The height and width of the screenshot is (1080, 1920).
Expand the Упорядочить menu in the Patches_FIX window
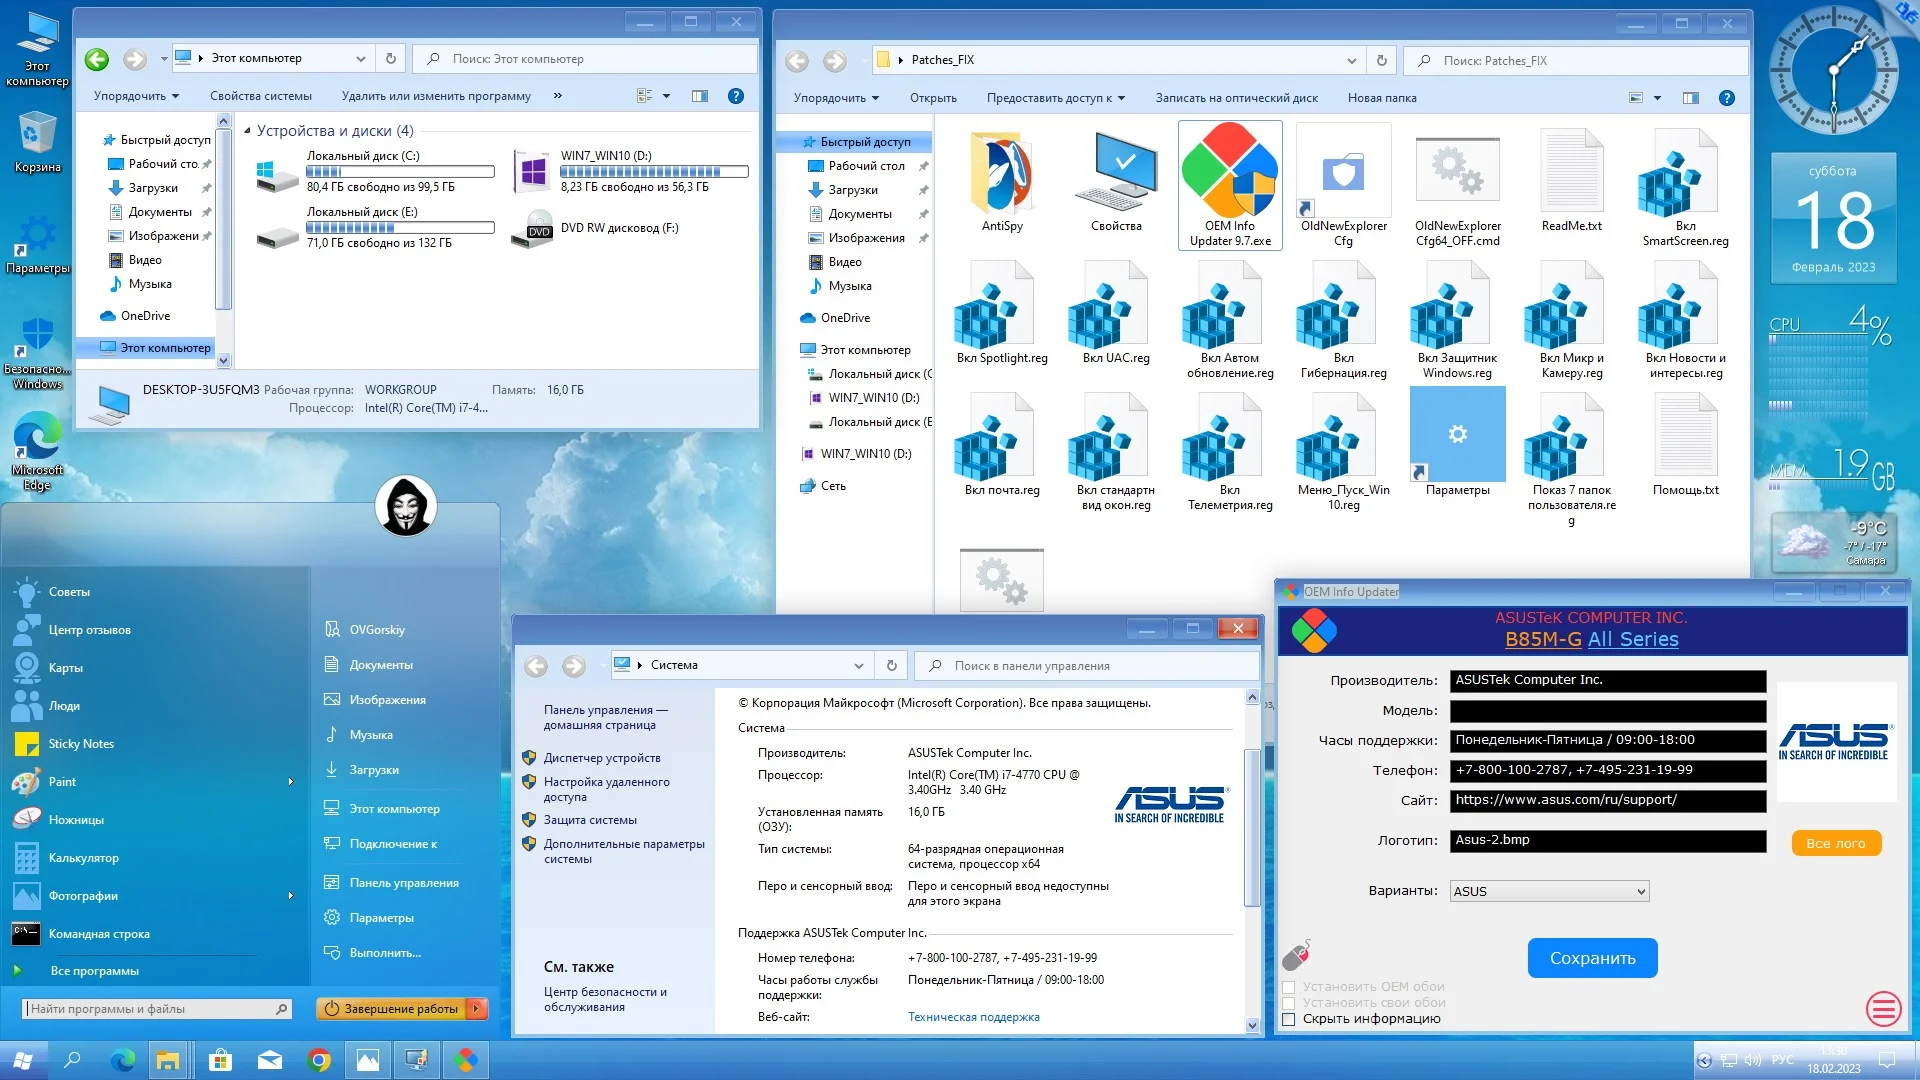(836, 98)
